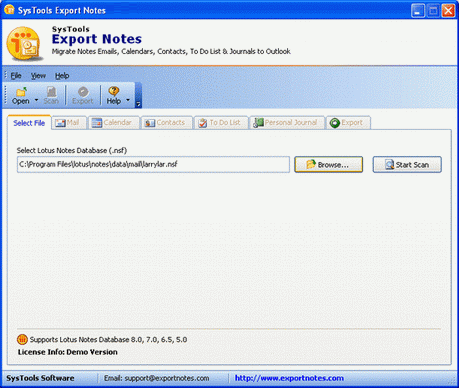
Task: Open the www.exportnotes.com link
Action: point(289,378)
